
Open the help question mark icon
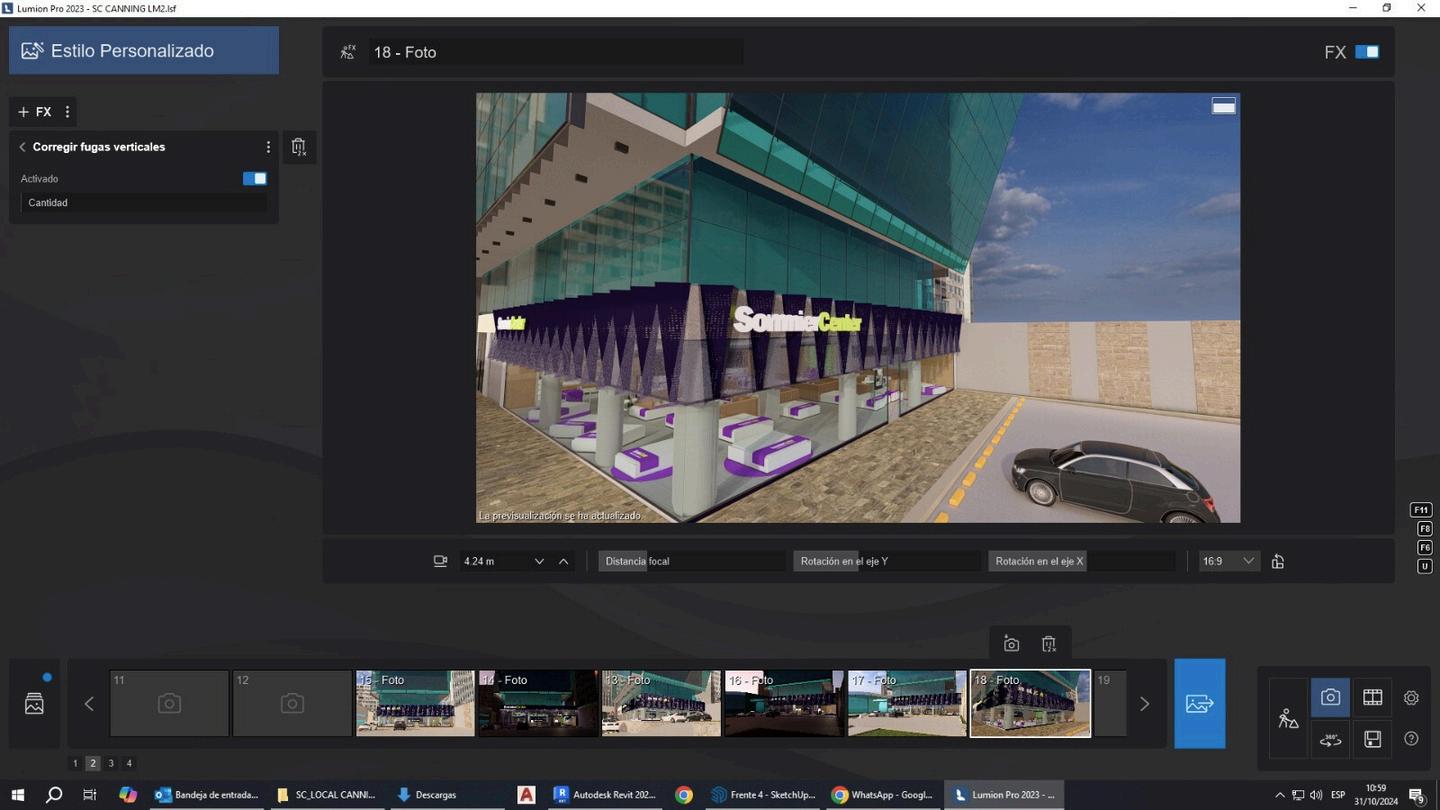pos(1411,739)
